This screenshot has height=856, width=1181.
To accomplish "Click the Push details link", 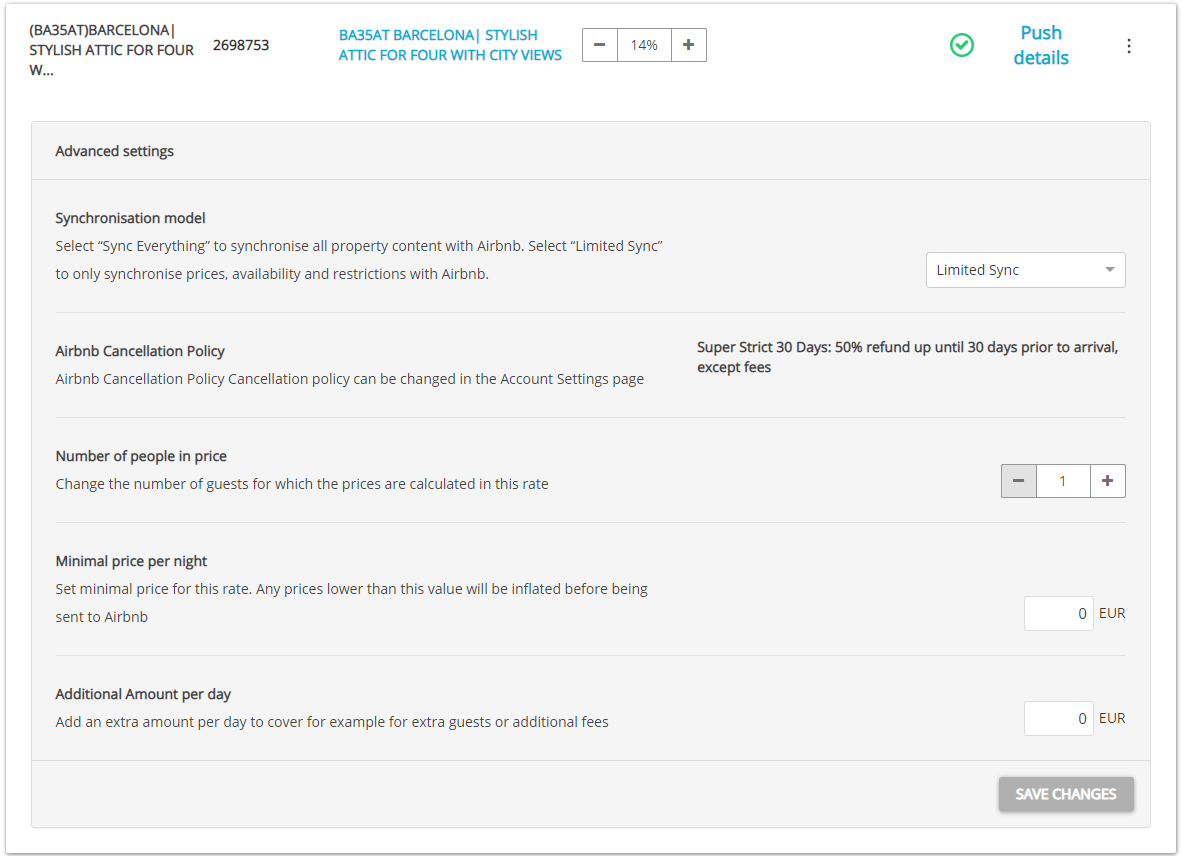I will point(1041,45).
